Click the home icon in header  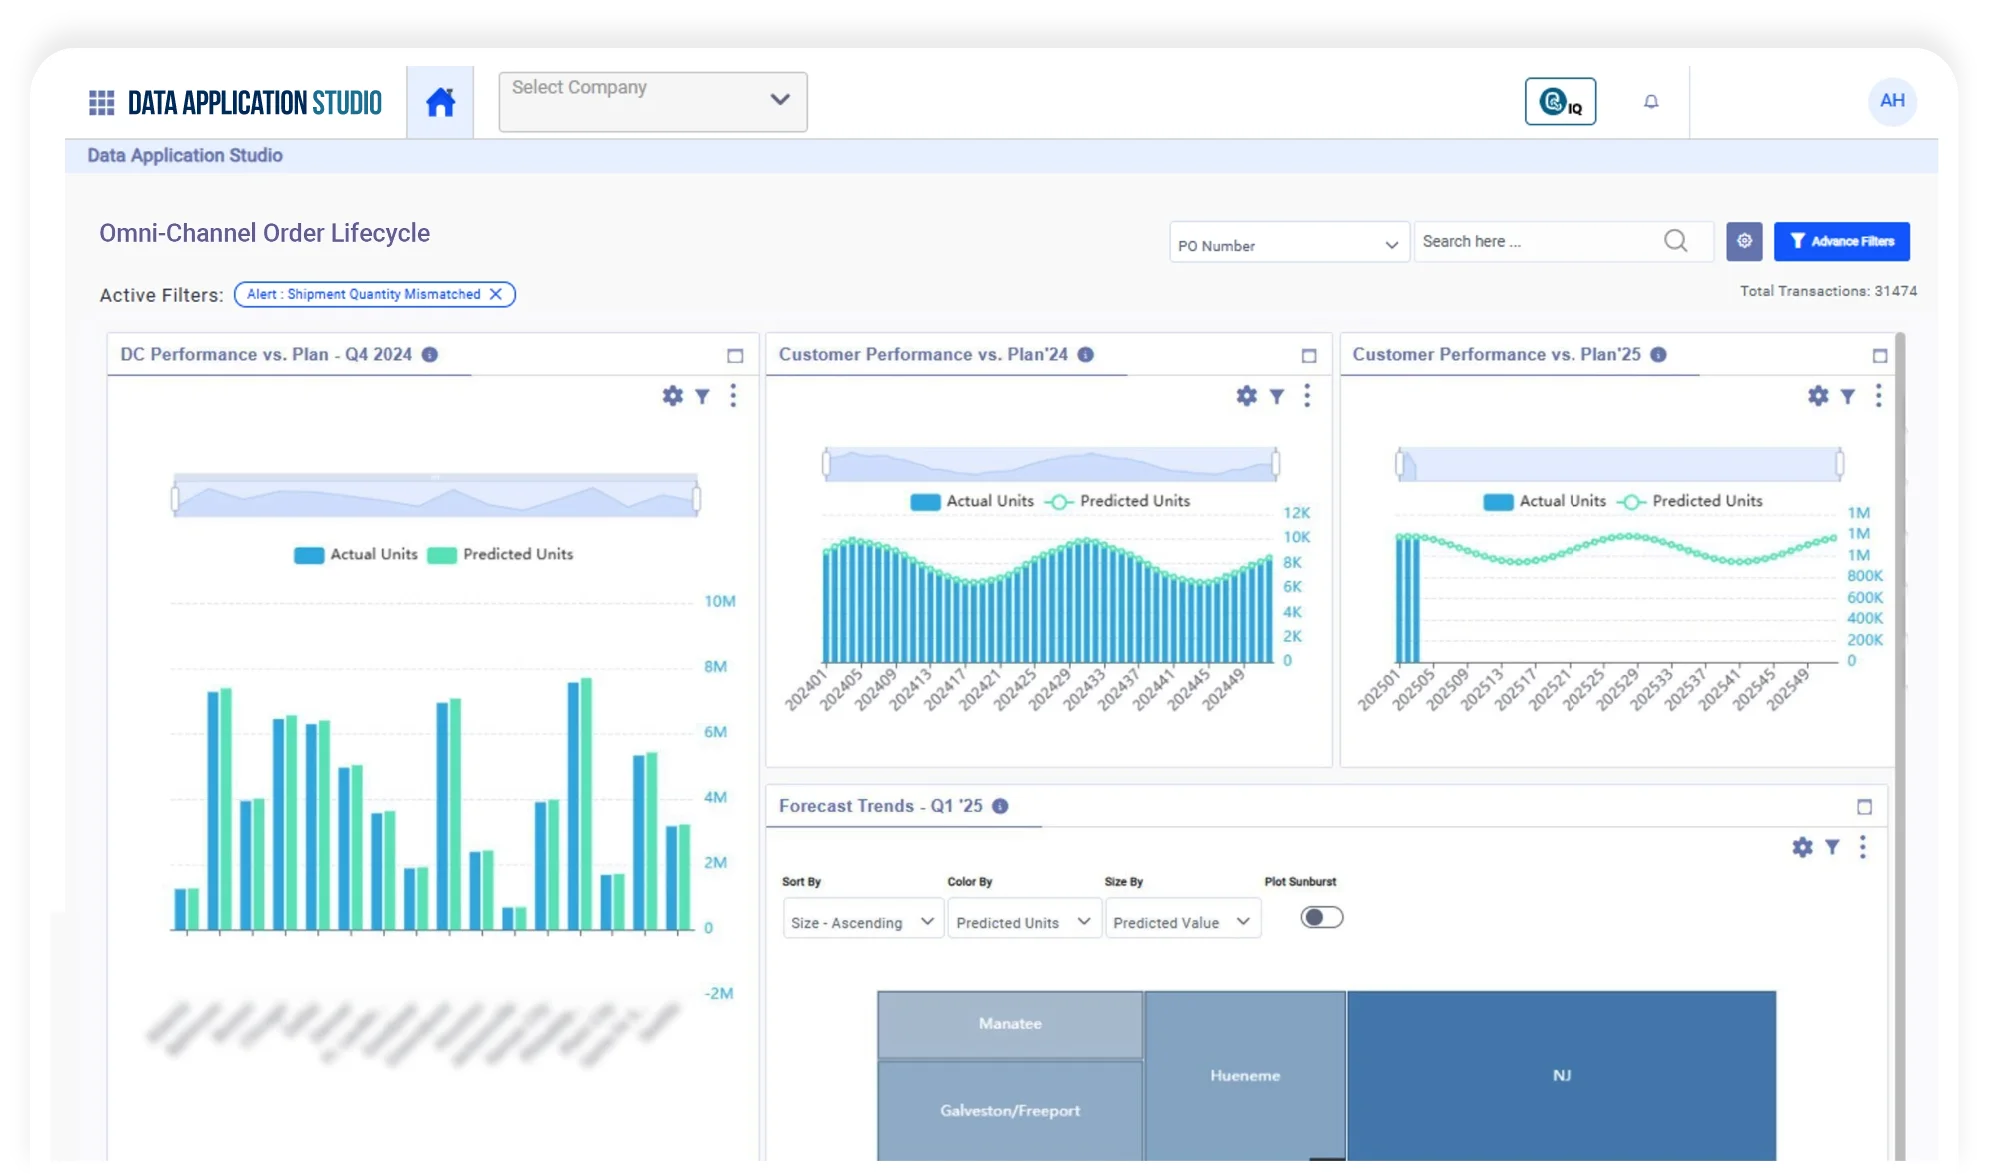click(x=440, y=102)
